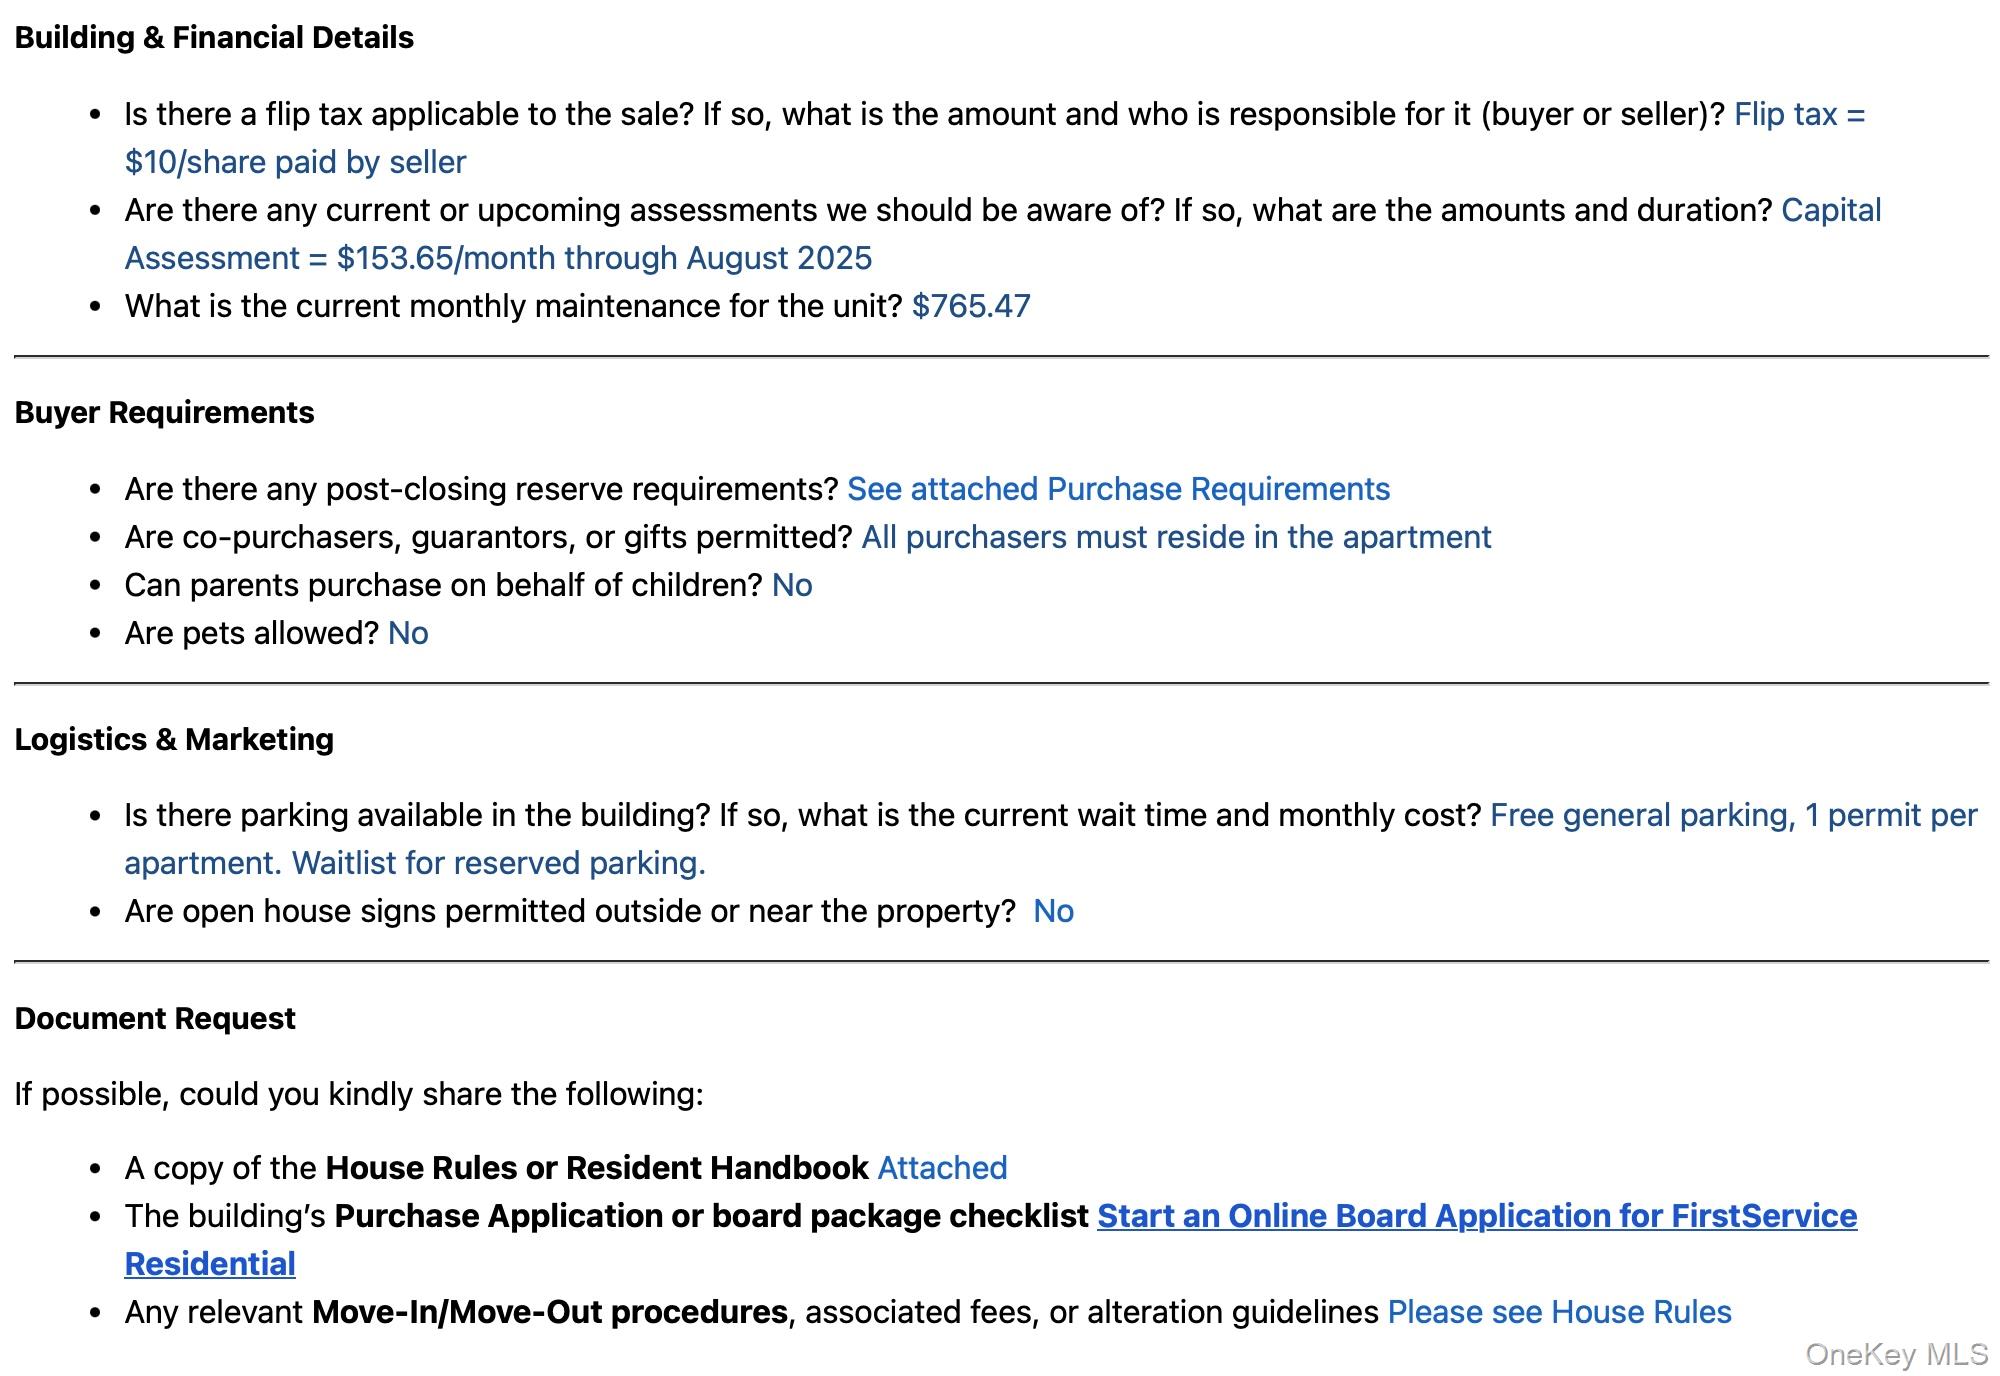Click the Buyer Requirements heading
Image resolution: width=2000 pixels, height=1376 pixels.
[164, 413]
